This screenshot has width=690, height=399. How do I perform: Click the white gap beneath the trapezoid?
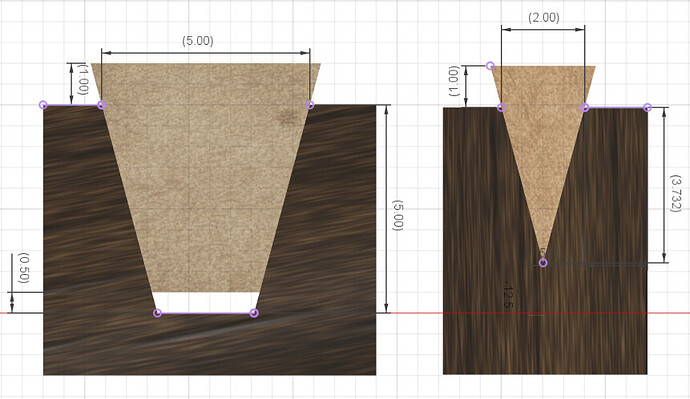click(206, 302)
